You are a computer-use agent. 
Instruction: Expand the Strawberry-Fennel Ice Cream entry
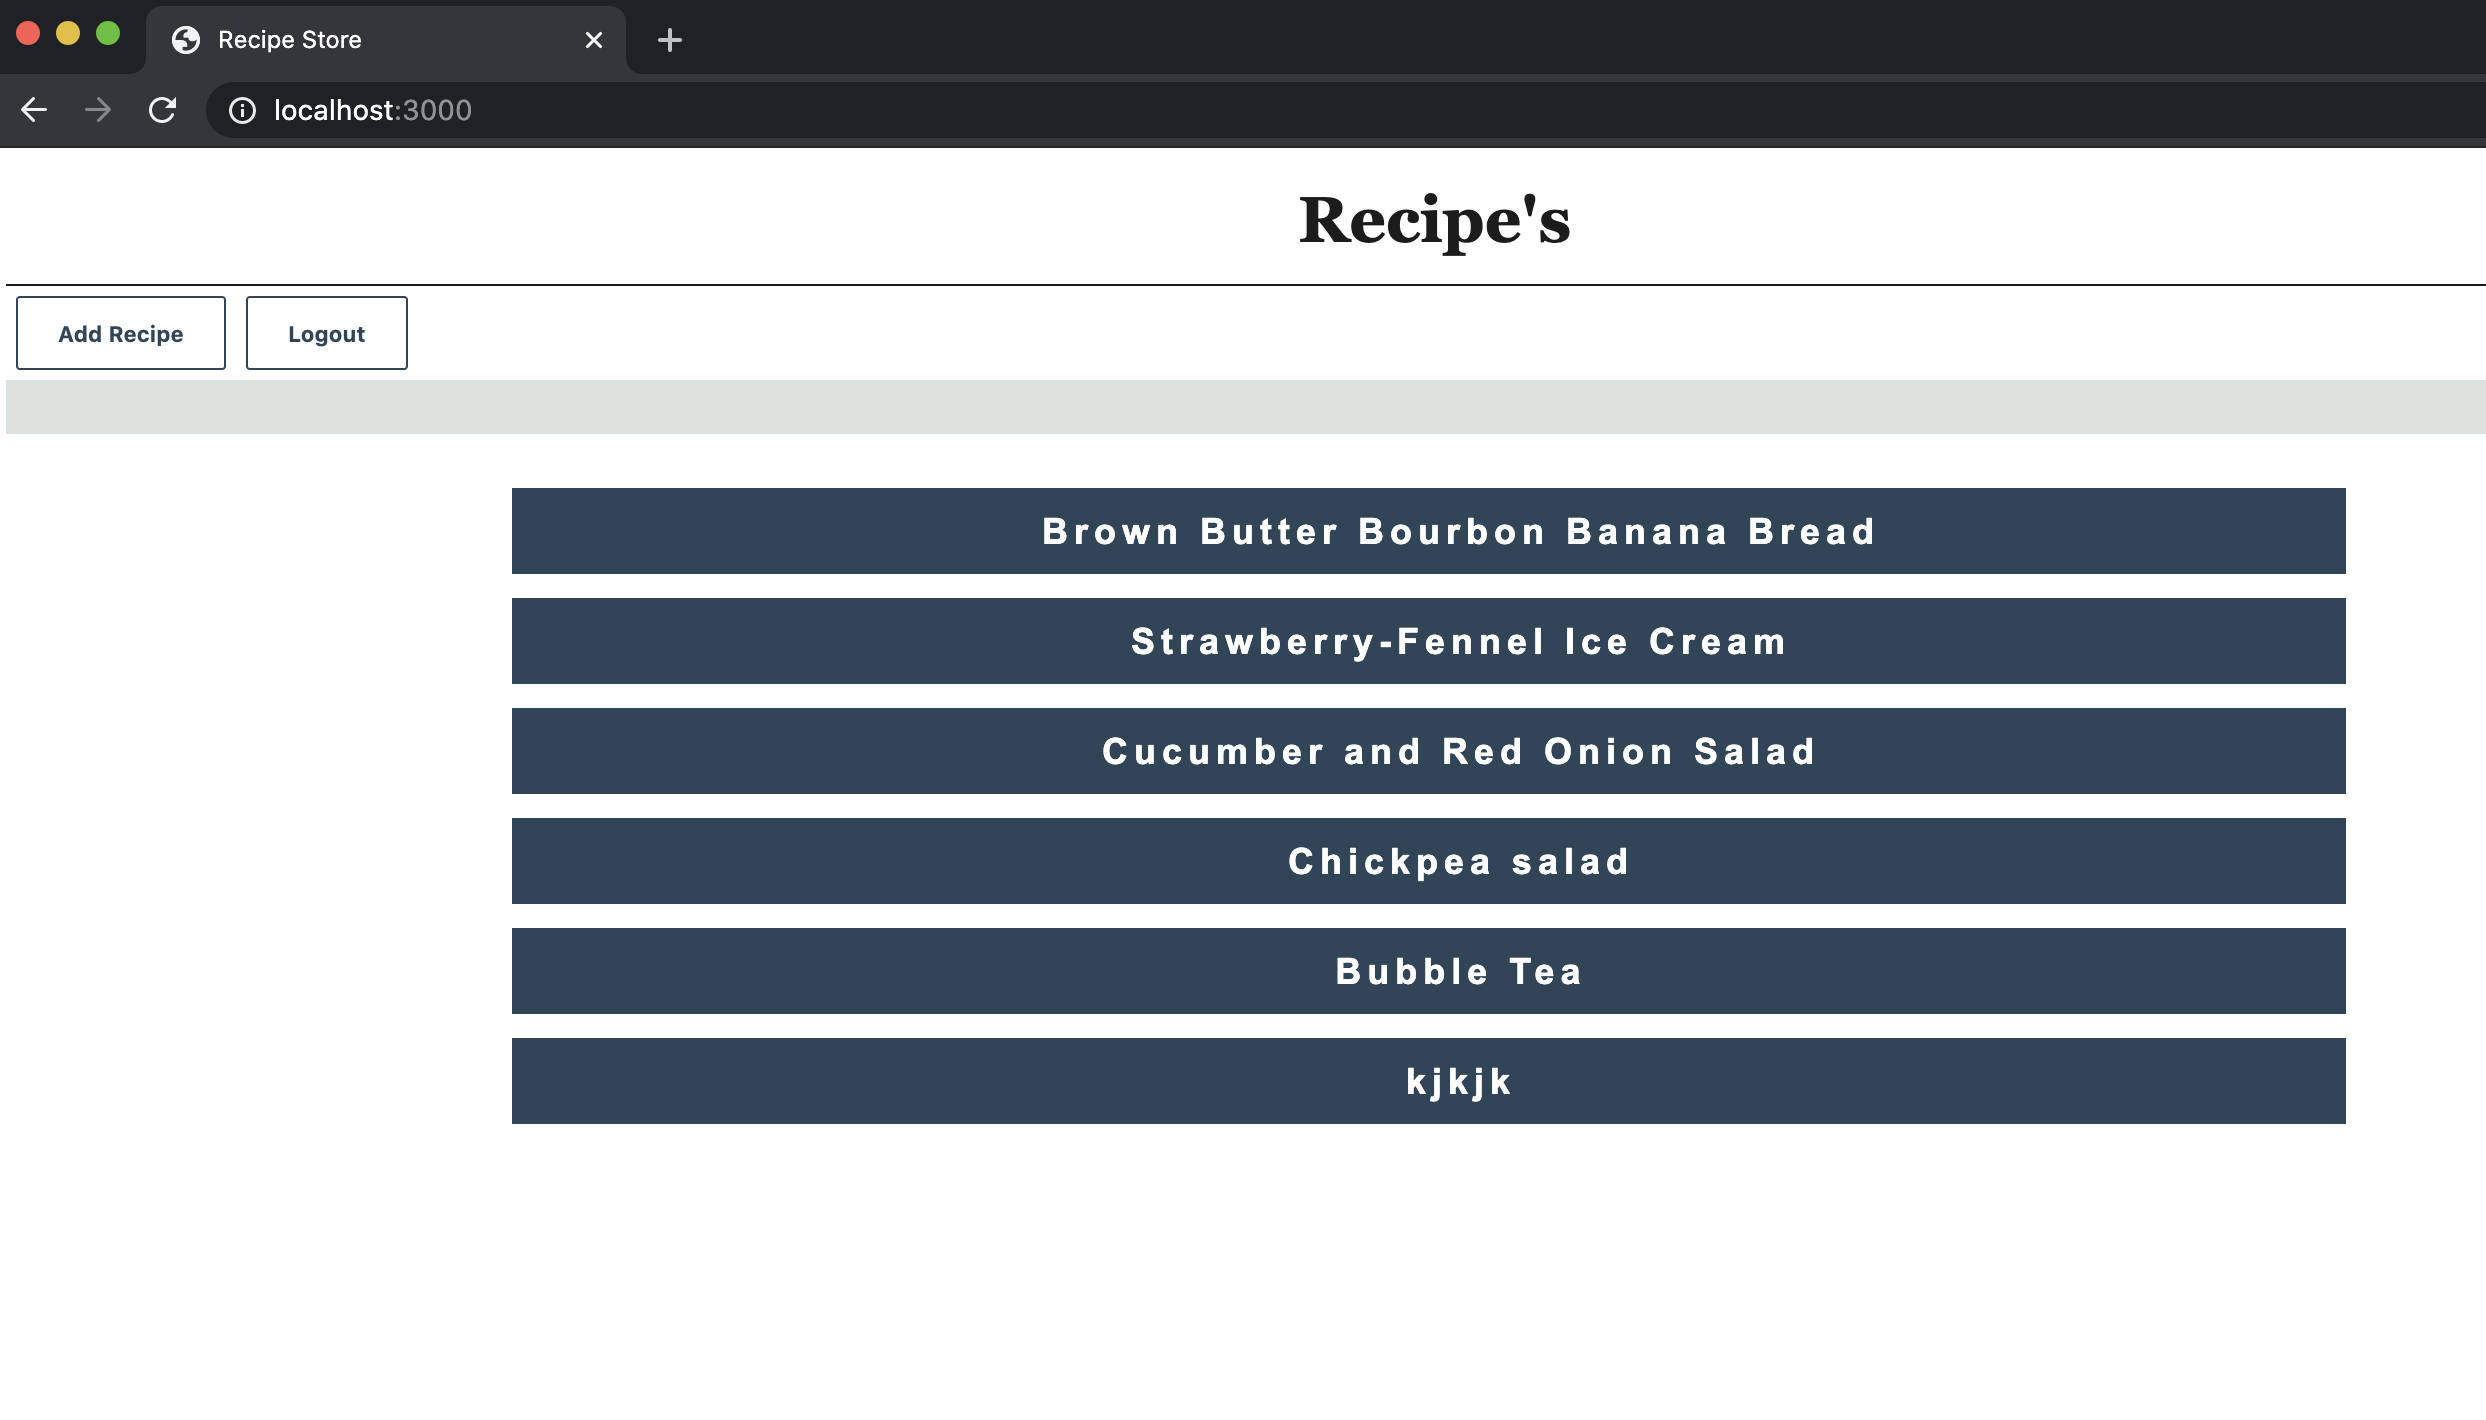pos(1462,640)
